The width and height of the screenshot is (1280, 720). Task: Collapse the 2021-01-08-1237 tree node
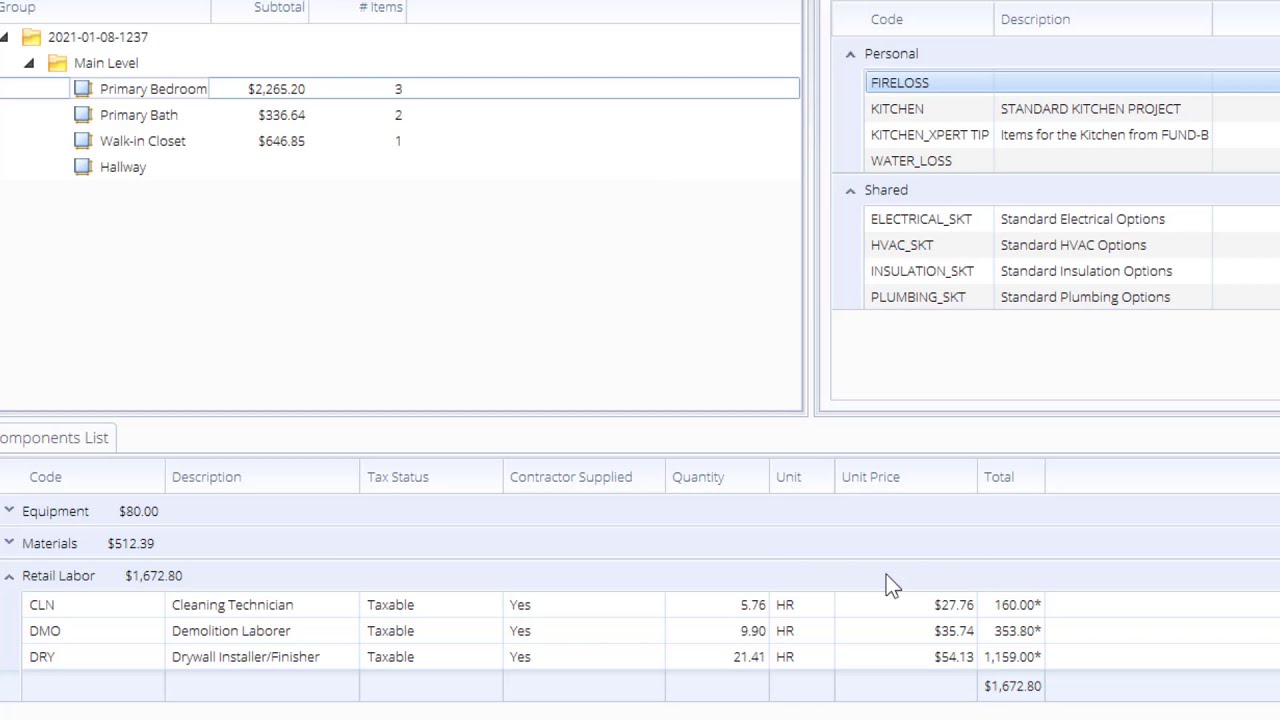(5, 37)
